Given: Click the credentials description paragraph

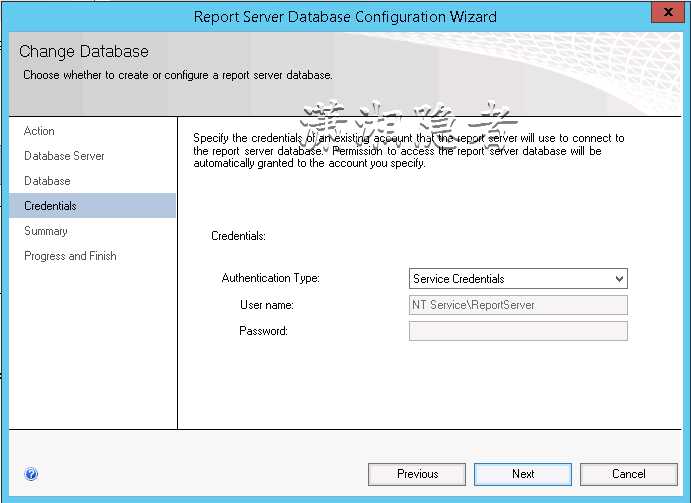Looking at the screenshot, I should point(409,151).
